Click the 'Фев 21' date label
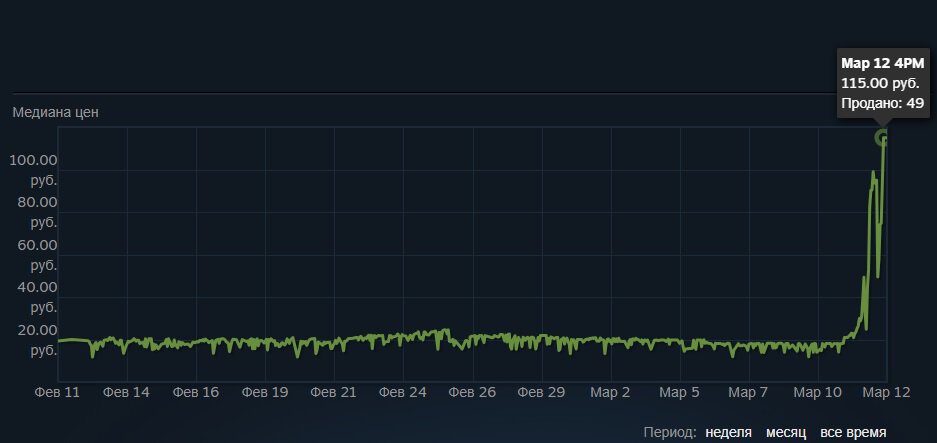The image size is (937, 443). [334, 392]
